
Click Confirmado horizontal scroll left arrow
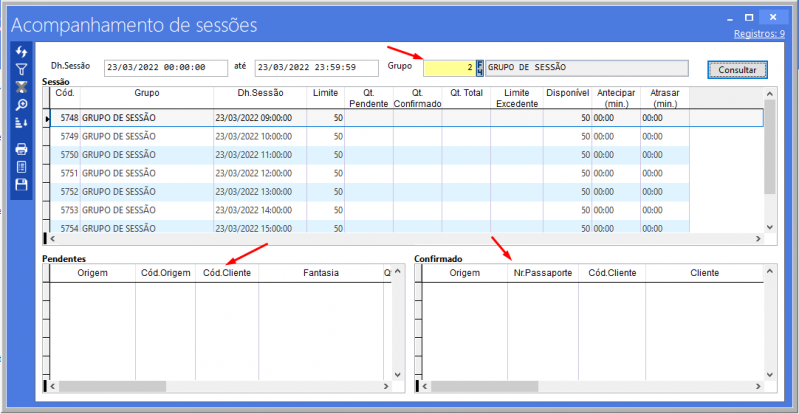425,386
